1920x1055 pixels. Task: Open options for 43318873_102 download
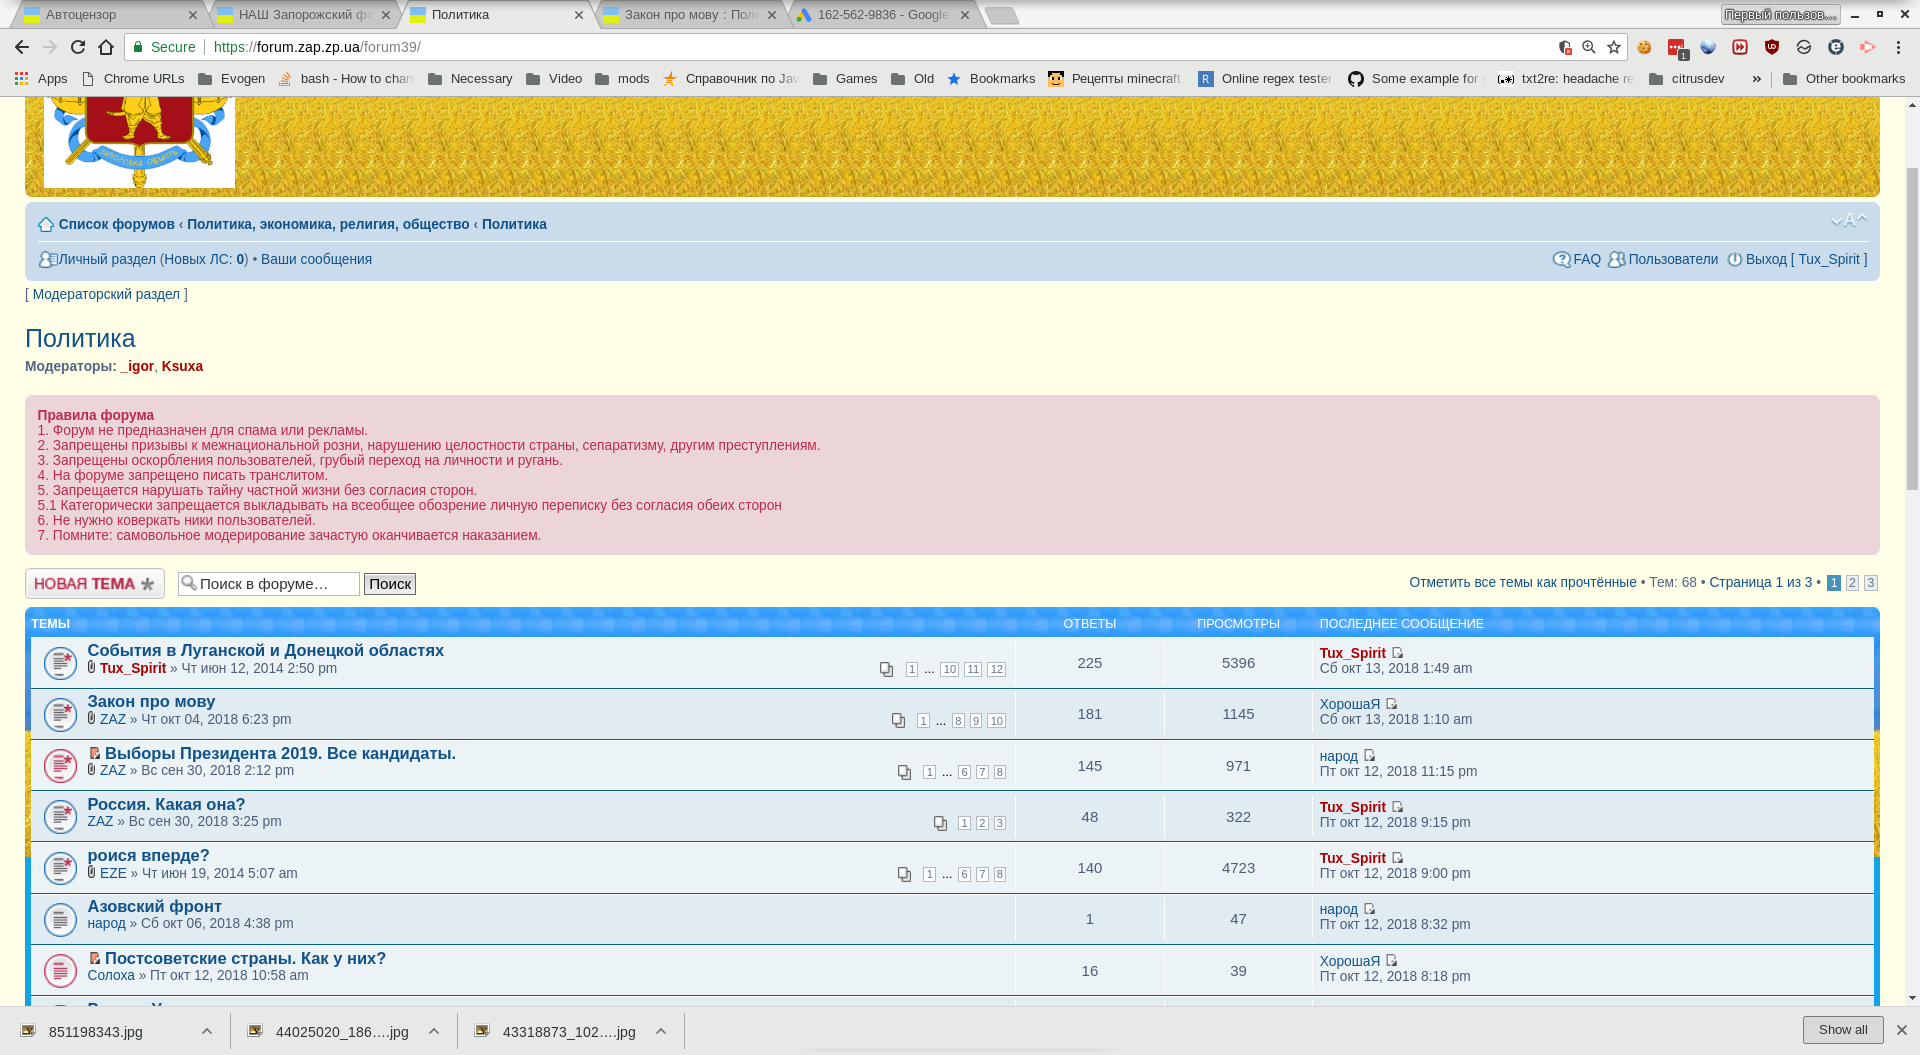coord(661,1031)
